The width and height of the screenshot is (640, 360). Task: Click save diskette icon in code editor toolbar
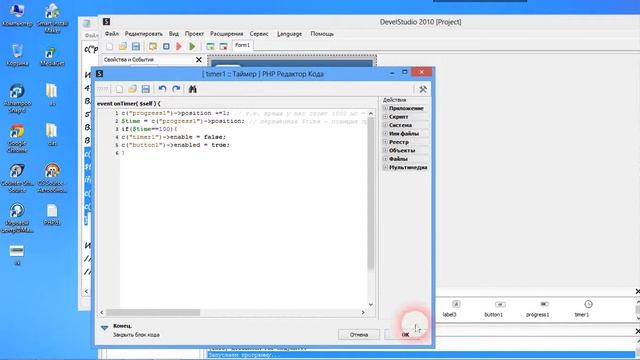pyautogui.click(x=146, y=89)
